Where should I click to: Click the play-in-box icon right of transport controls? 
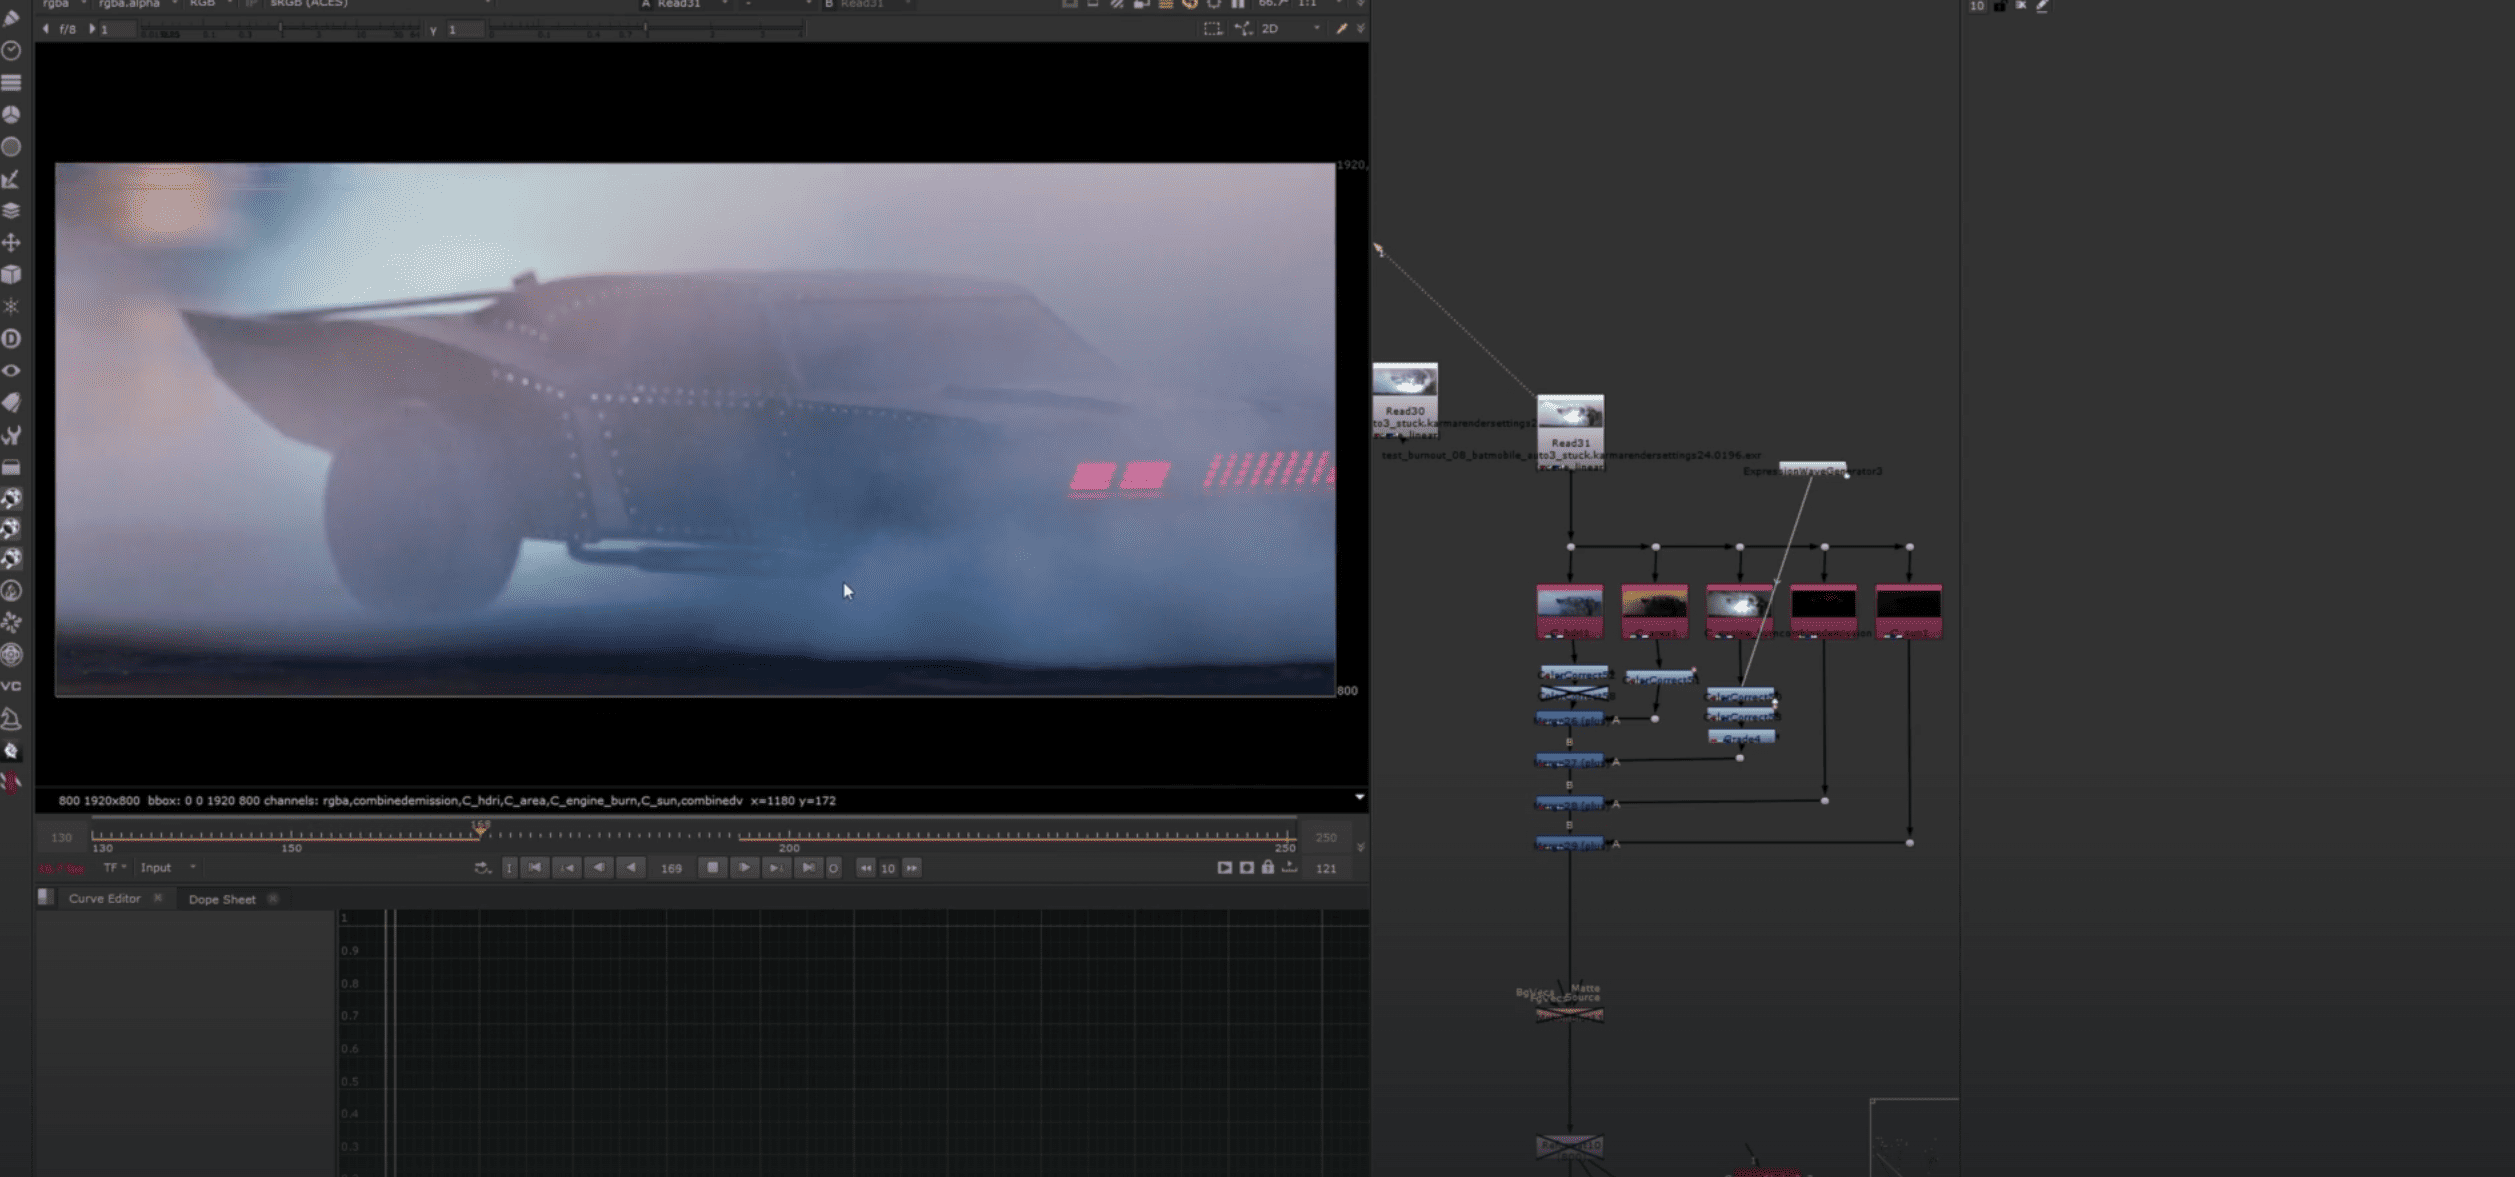1224,867
